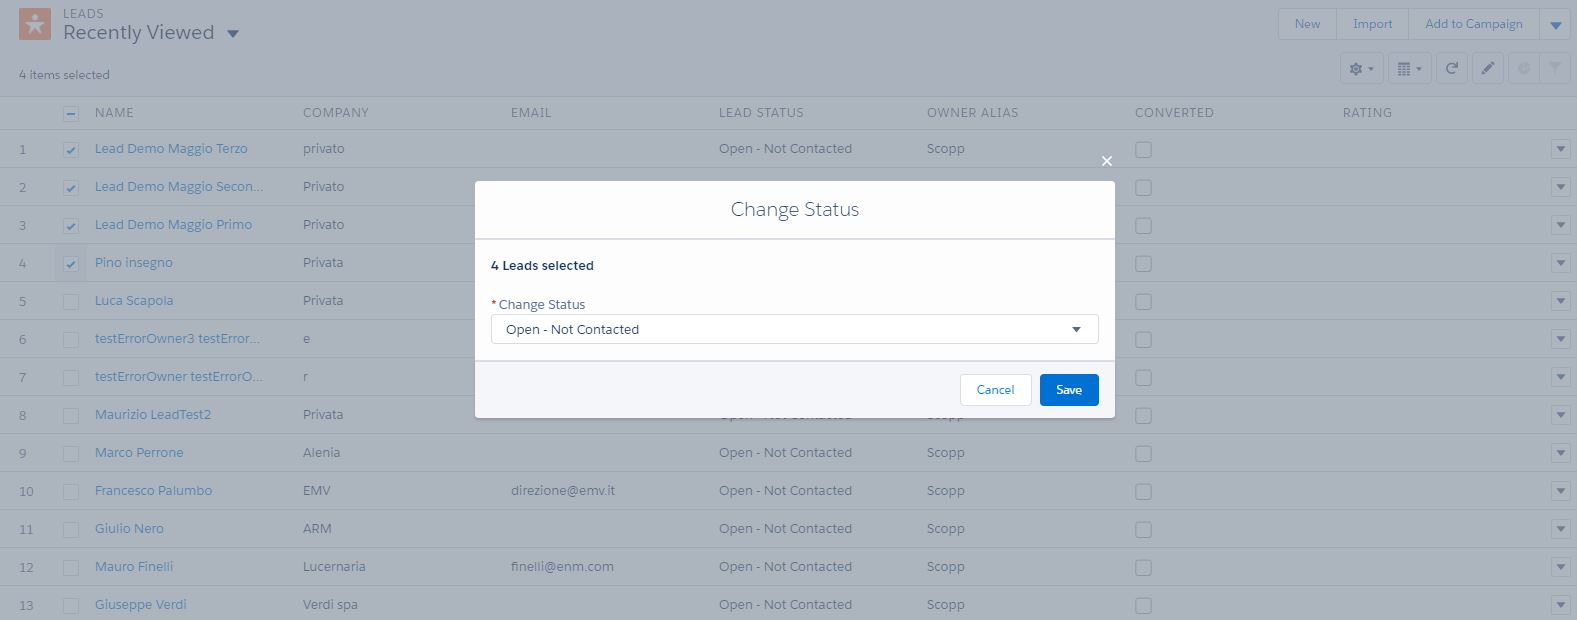Screen dimensions: 1577x620
Task: Expand the Recently Viewed list view dropdown
Action: coord(233,34)
